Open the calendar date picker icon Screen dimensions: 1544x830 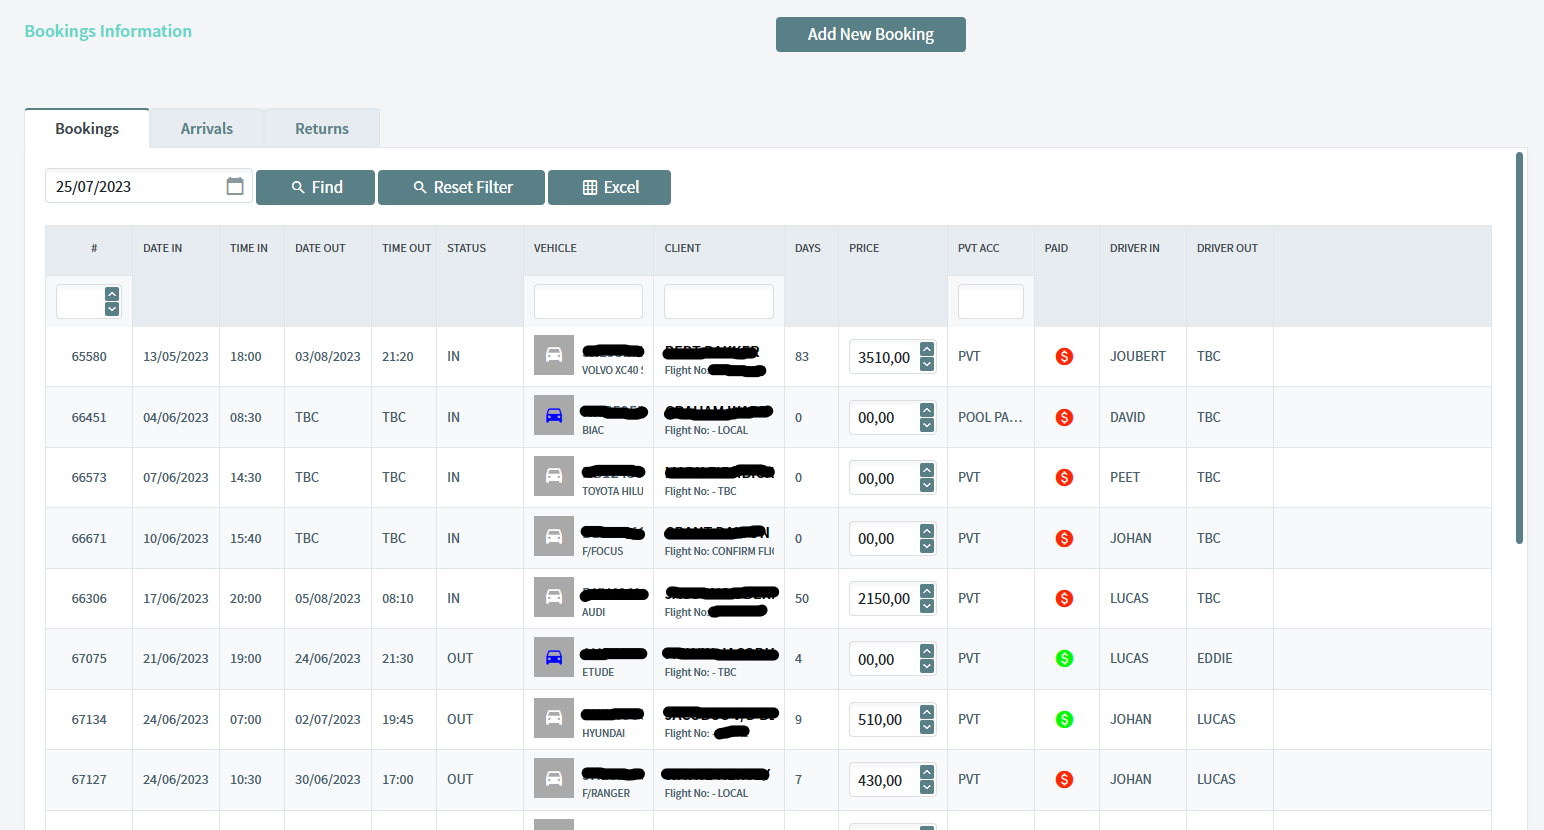click(235, 186)
